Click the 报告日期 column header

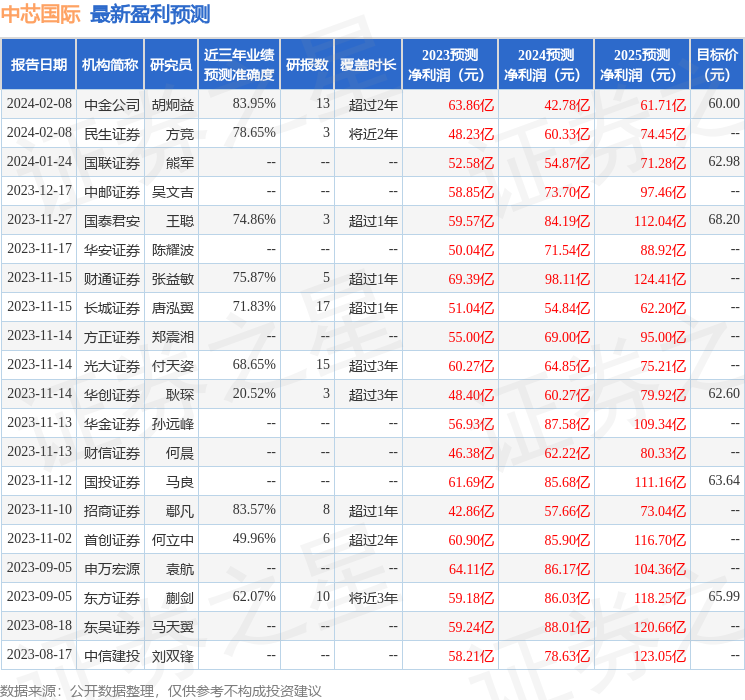click(38, 65)
